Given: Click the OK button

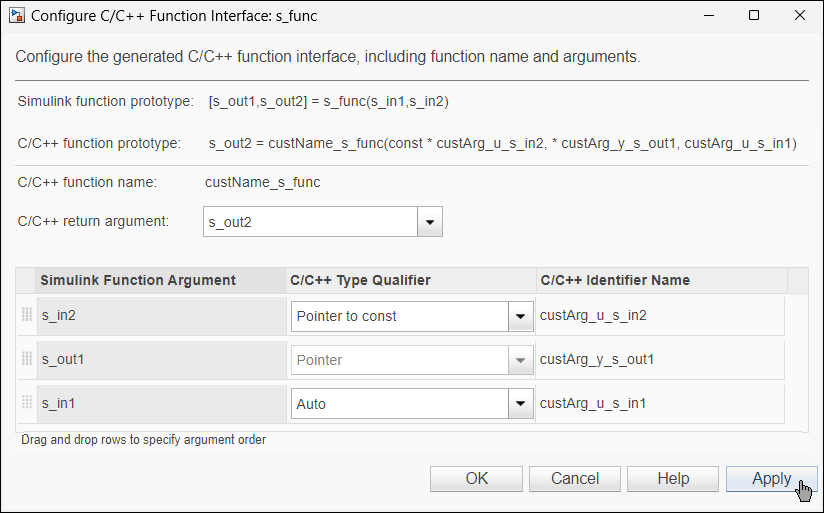Looking at the screenshot, I should point(476,479).
